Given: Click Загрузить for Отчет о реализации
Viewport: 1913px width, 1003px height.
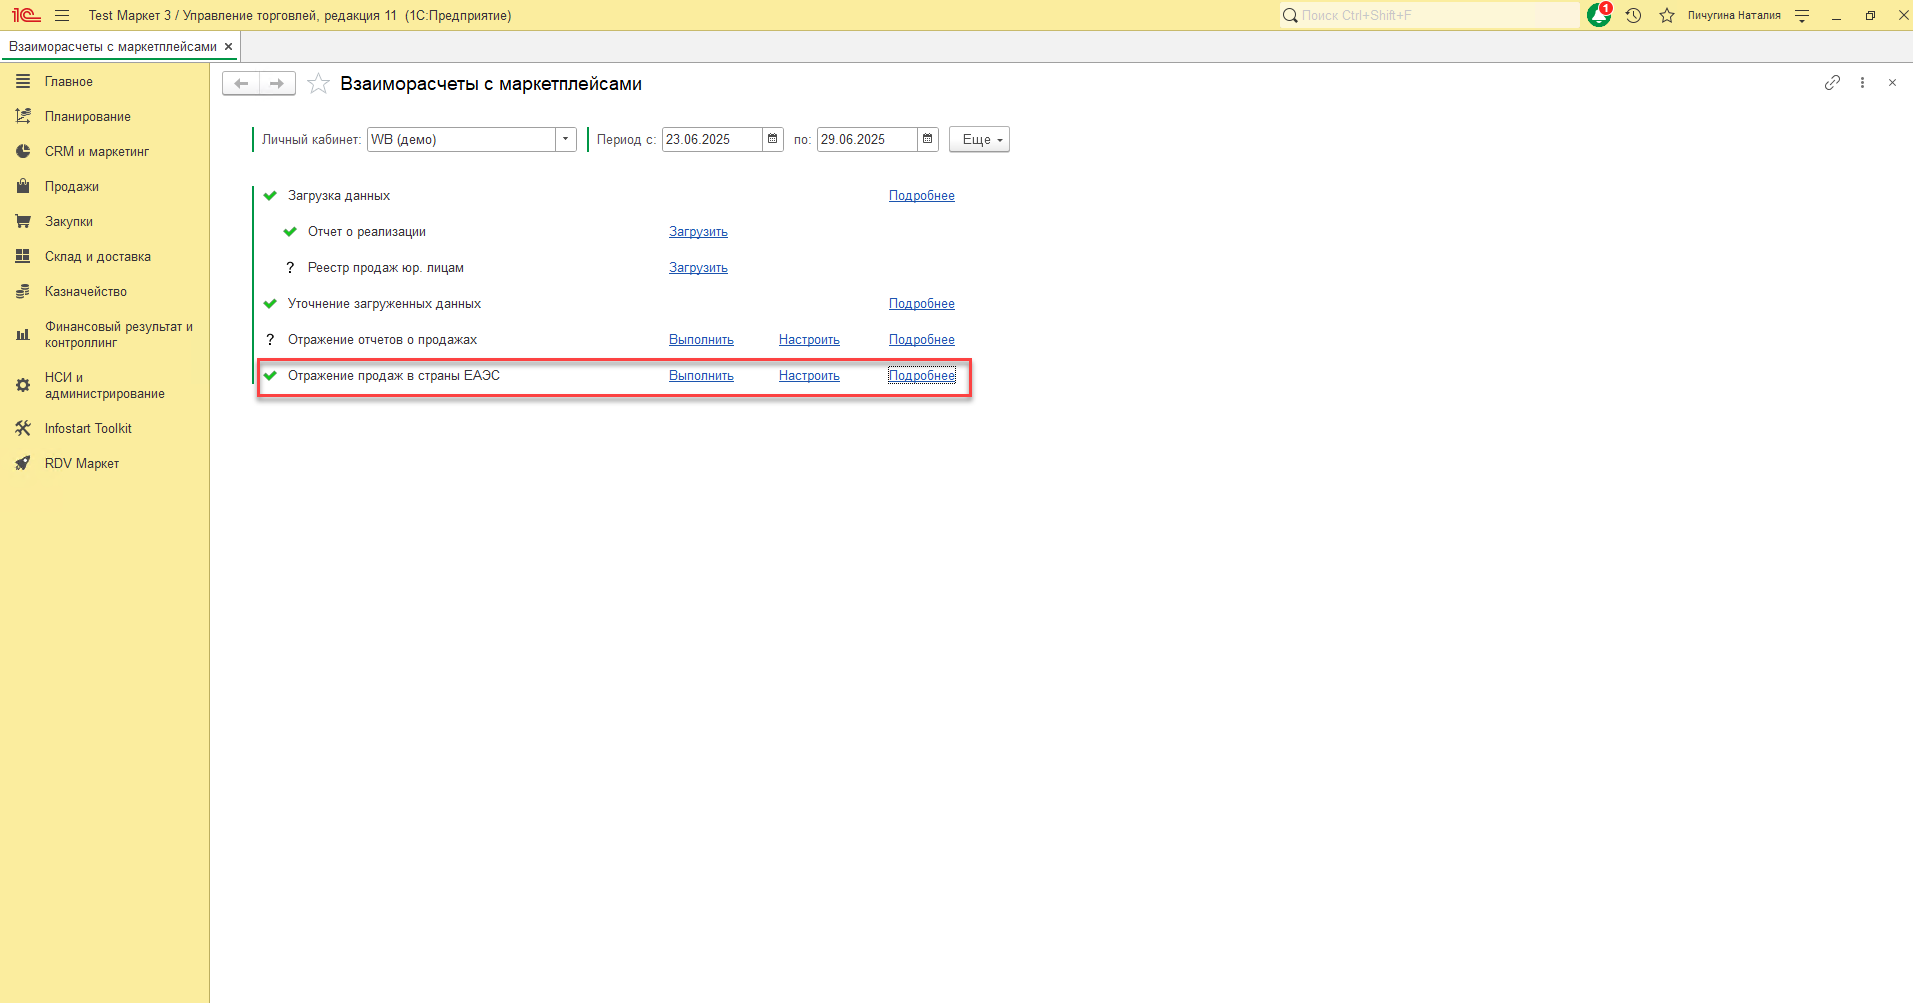Looking at the screenshot, I should pyautogui.click(x=698, y=232).
